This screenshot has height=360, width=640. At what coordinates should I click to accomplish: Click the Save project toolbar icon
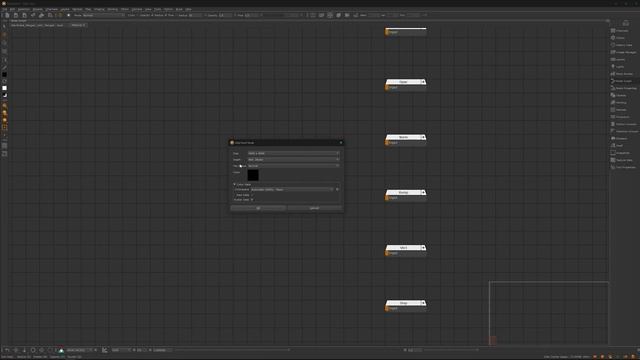(x=24, y=15)
